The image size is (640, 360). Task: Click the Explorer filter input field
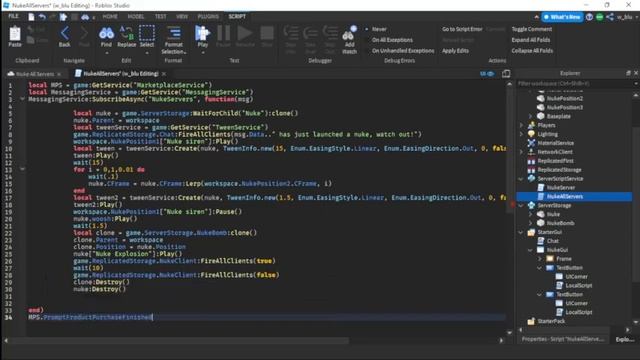(575, 84)
